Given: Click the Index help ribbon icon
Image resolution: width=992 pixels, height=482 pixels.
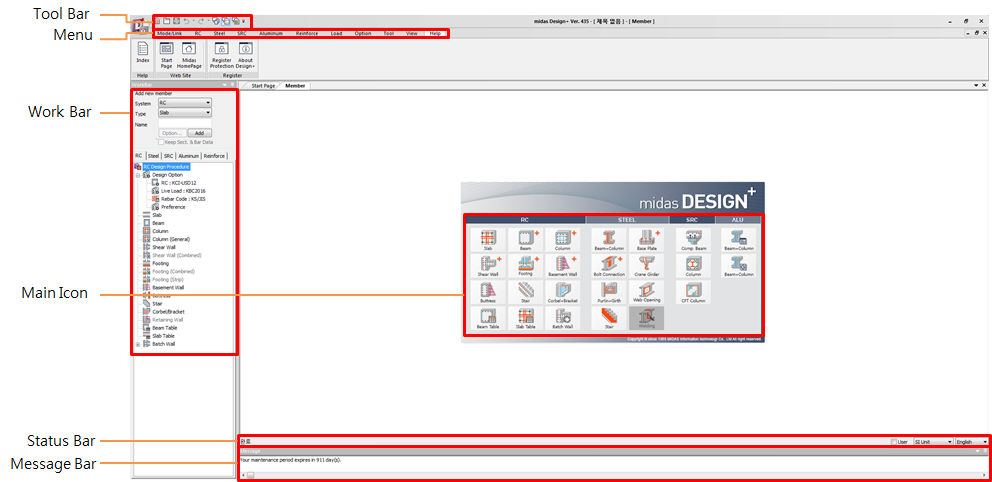Looking at the screenshot, I should coord(143,54).
